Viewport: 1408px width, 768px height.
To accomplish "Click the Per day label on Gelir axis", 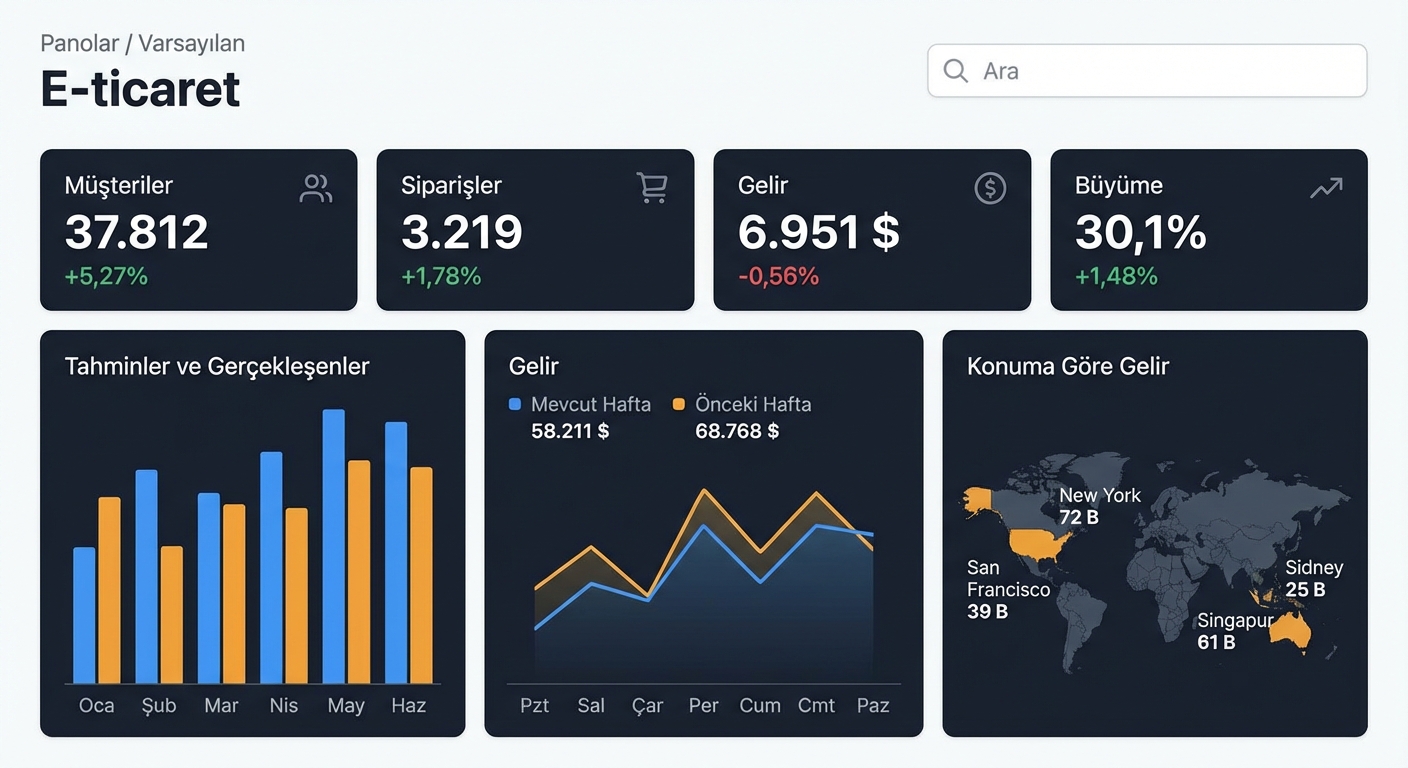I will (x=704, y=706).
